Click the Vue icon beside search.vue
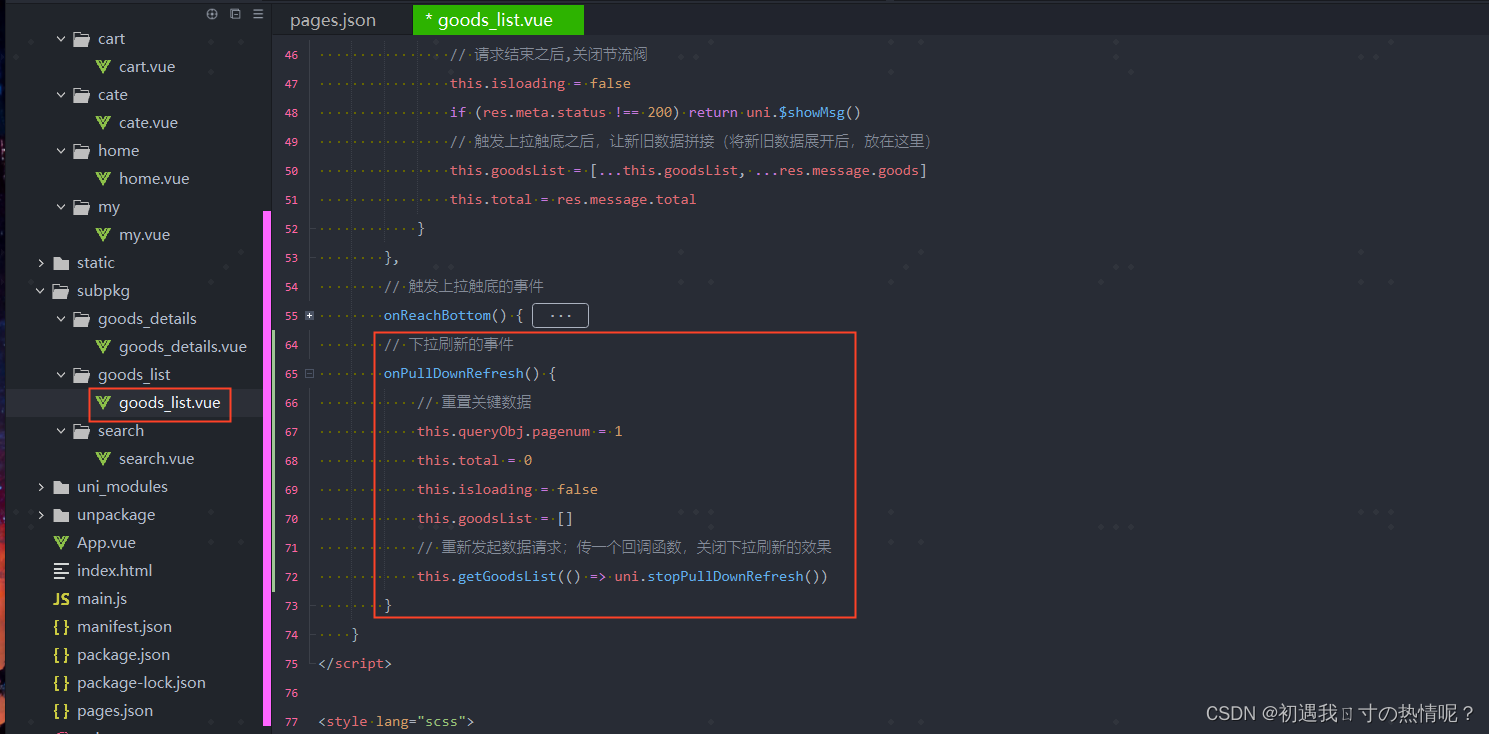The image size is (1489, 734). (103, 459)
